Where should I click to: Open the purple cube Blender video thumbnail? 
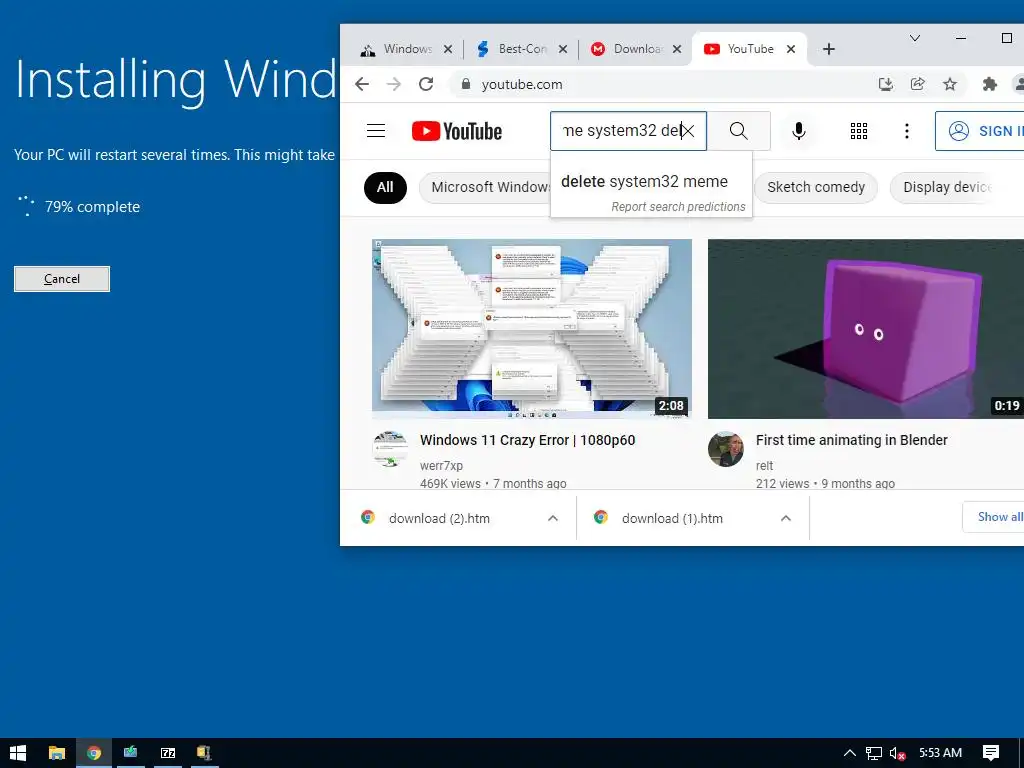point(866,328)
